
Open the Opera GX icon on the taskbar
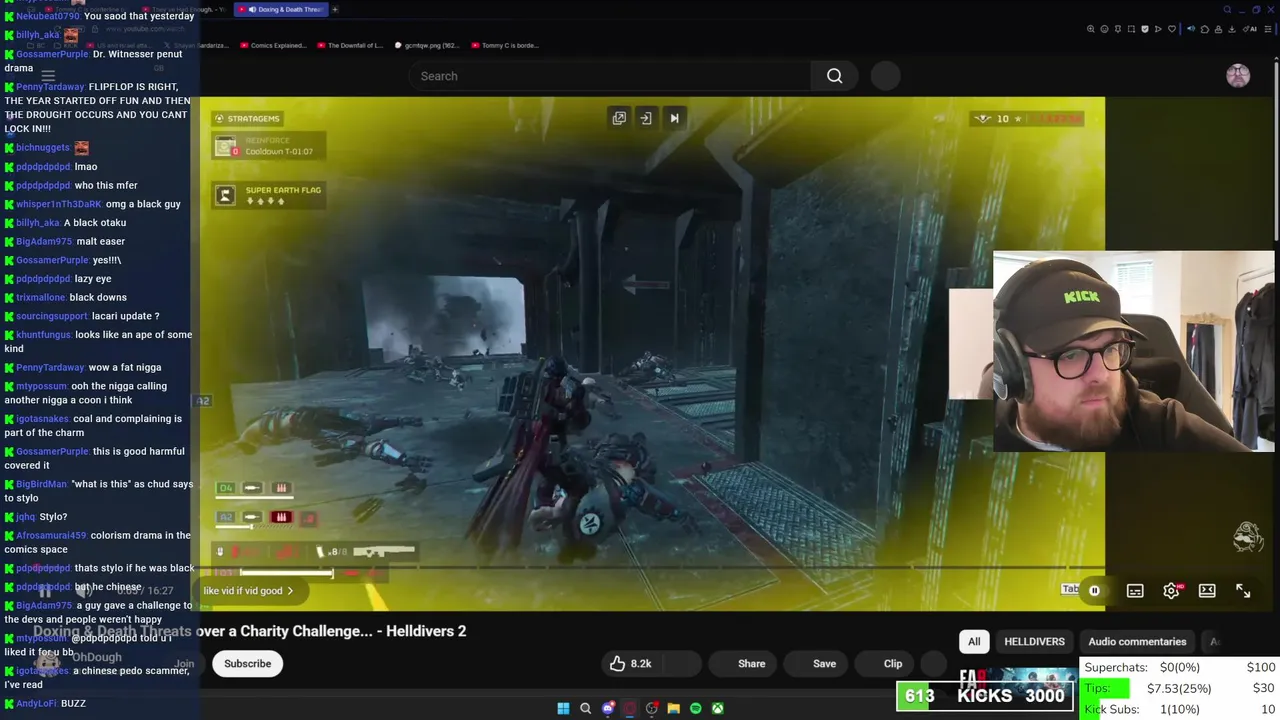click(x=630, y=709)
